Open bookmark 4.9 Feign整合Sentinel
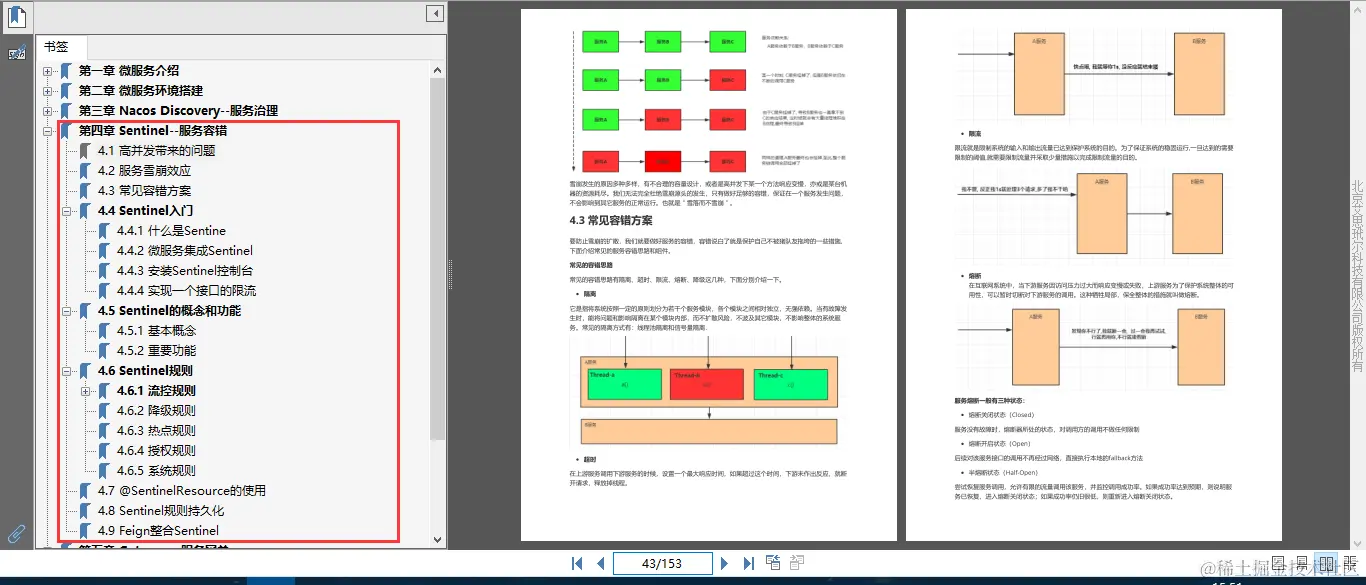 pos(158,531)
